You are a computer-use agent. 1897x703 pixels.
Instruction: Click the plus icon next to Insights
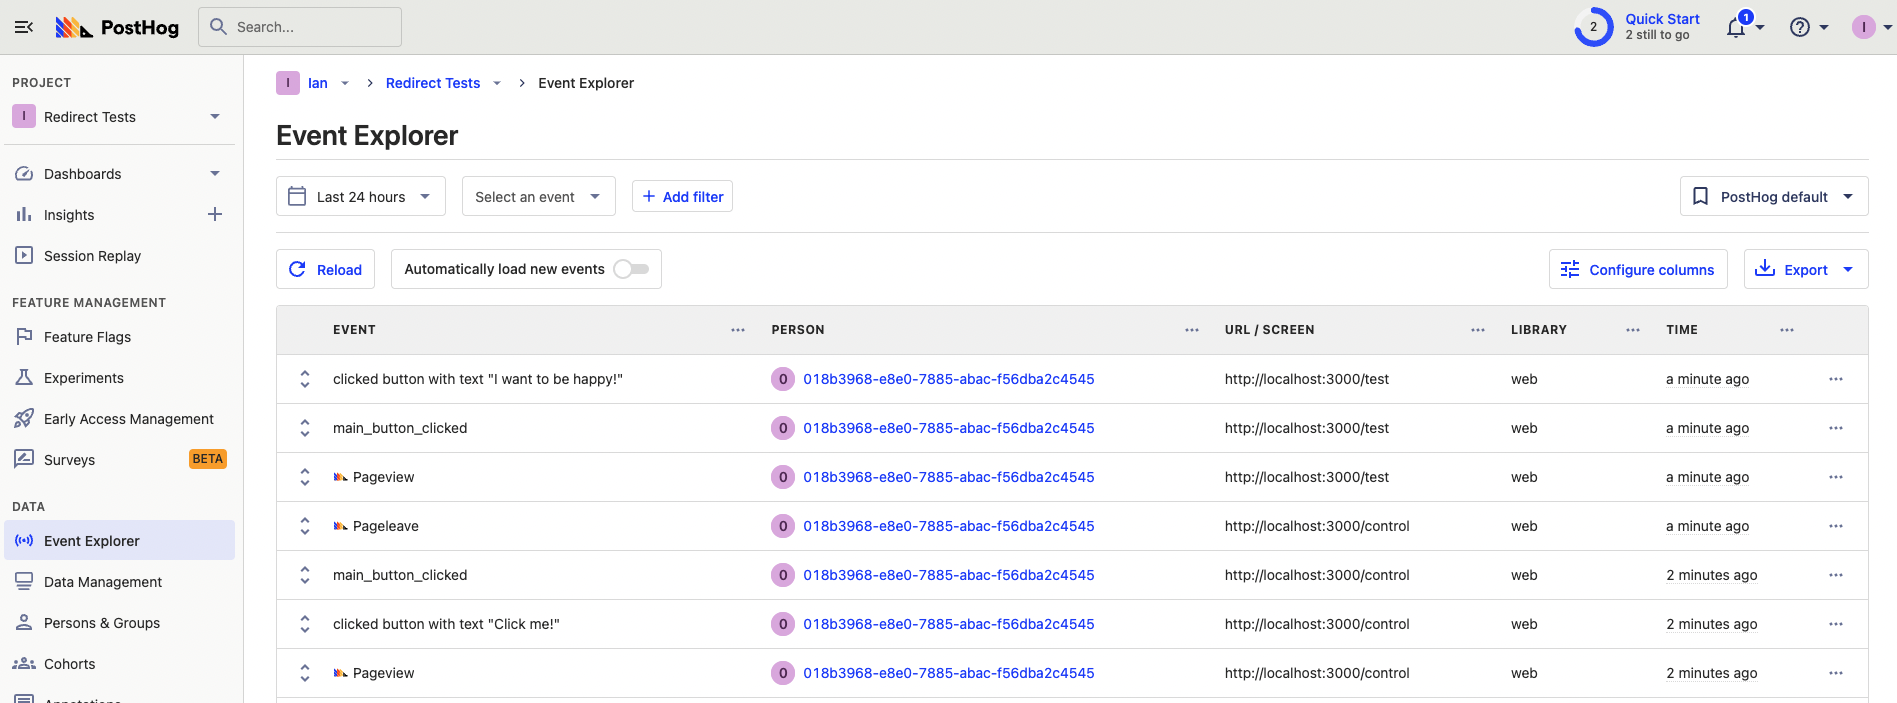[x=214, y=214]
